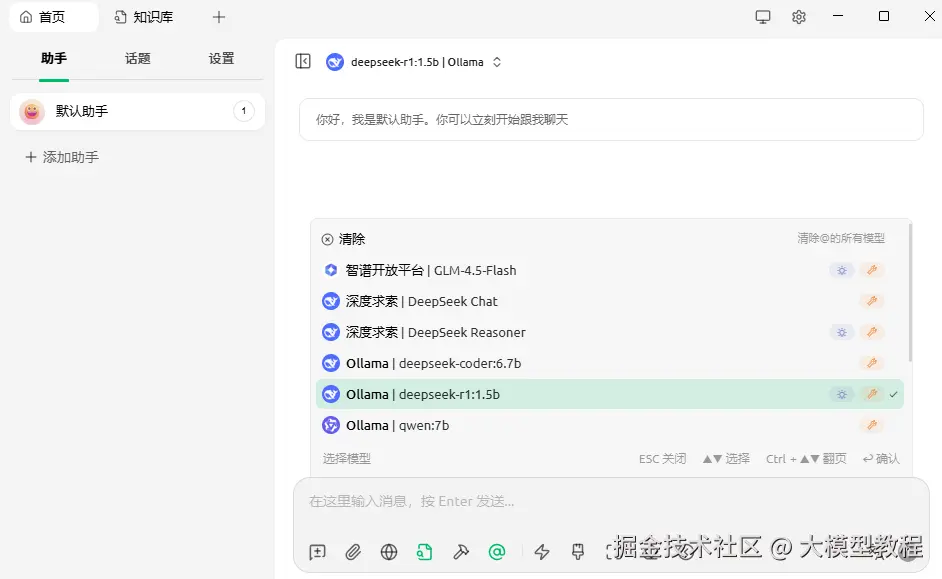Viewport: 942px width, 579px height.
Task: Click the tool tag on deepseek-coder:6.7b row
Action: [x=872, y=363]
